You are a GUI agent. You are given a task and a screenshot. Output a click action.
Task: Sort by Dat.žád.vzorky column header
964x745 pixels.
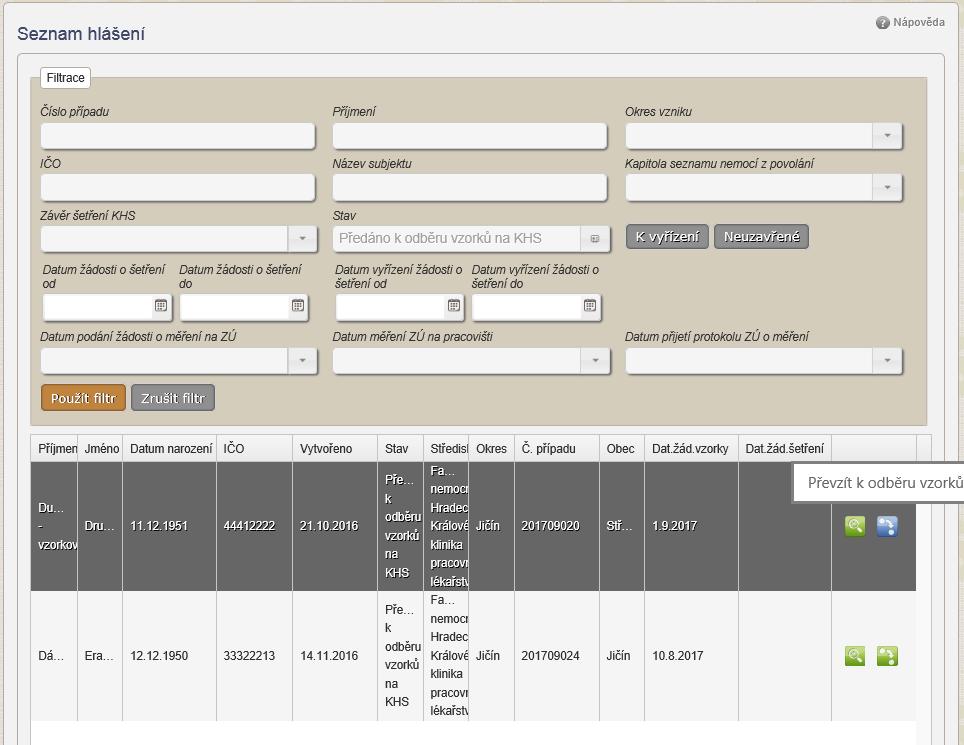tap(692, 449)
